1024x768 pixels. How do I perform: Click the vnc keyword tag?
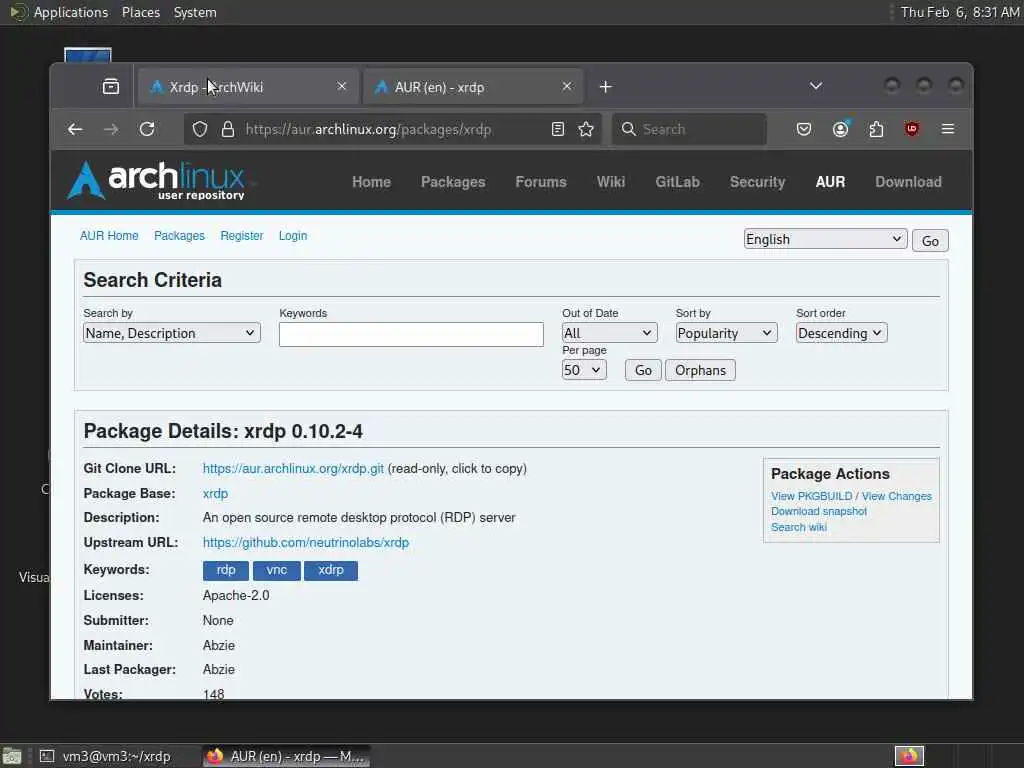point(277,570)
